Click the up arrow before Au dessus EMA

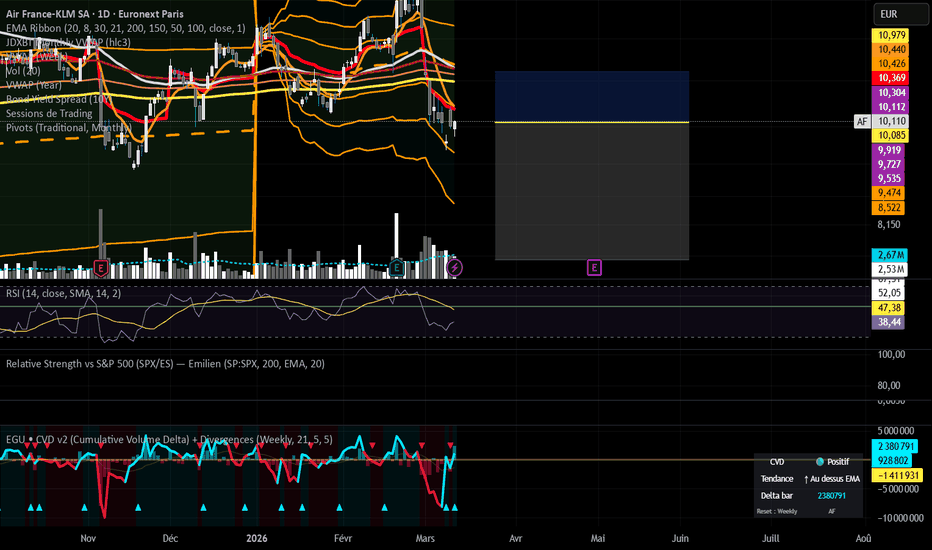[x=806, y=479]
